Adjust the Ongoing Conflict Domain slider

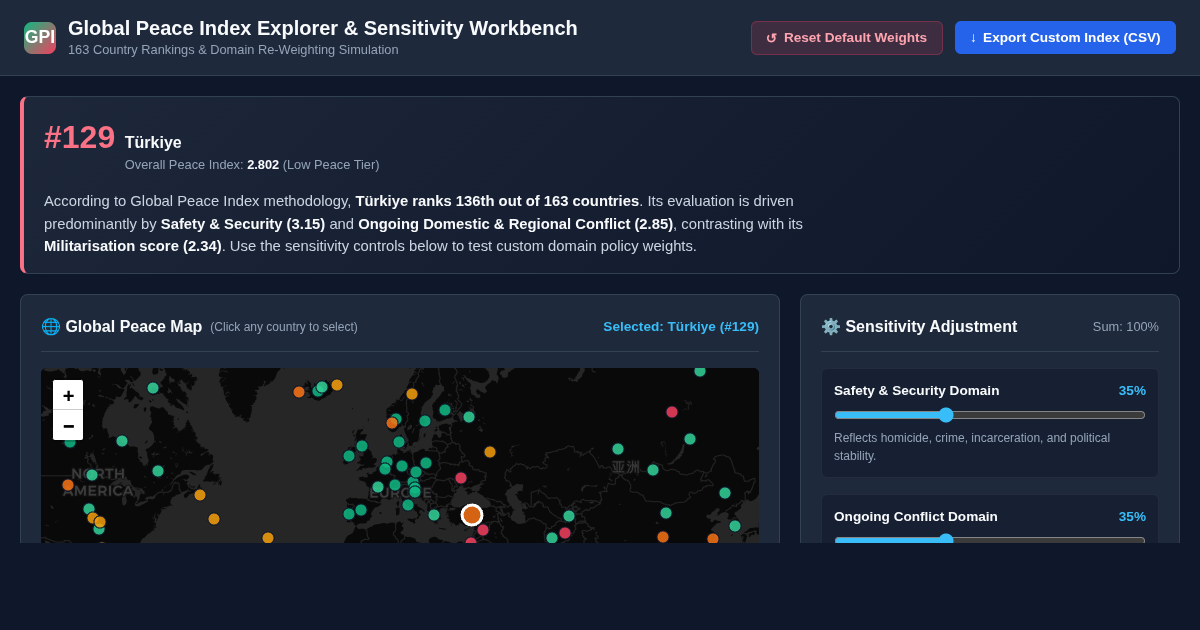tap(990, 540)
